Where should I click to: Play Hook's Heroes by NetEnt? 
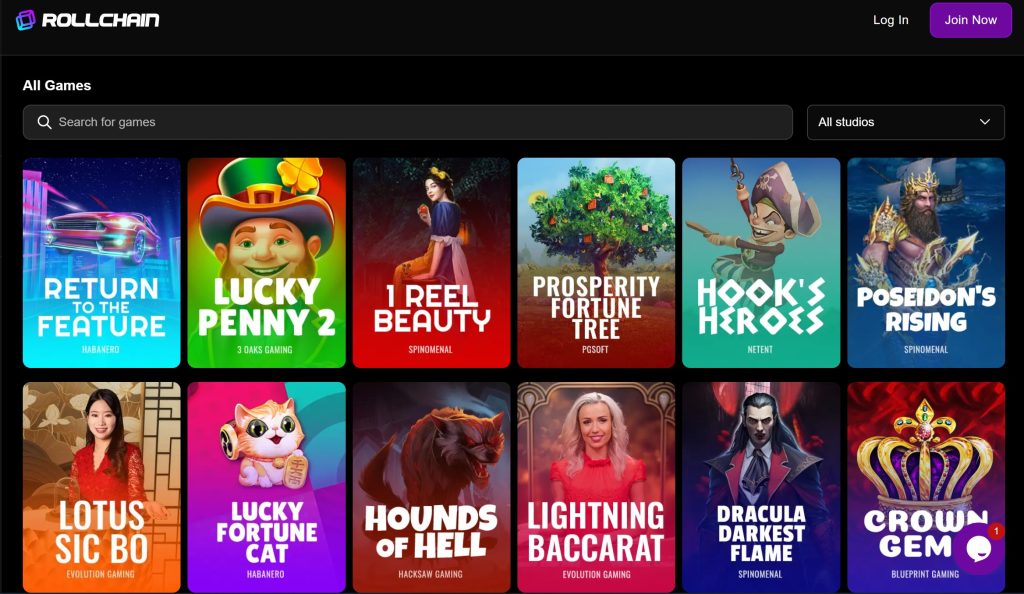point(761,262)
